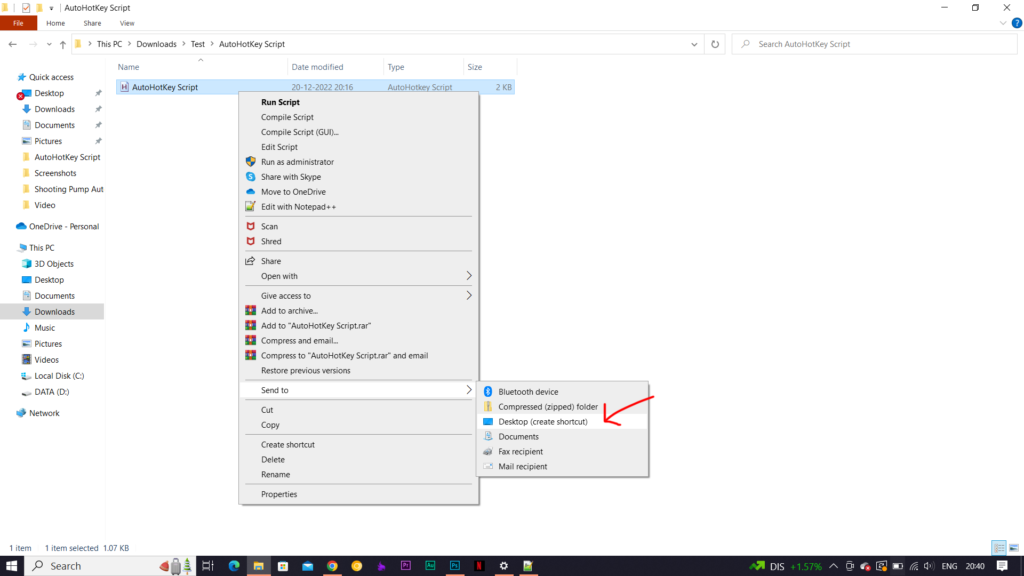Expand the Send to submenu arrow

click(x=468, y=390)
